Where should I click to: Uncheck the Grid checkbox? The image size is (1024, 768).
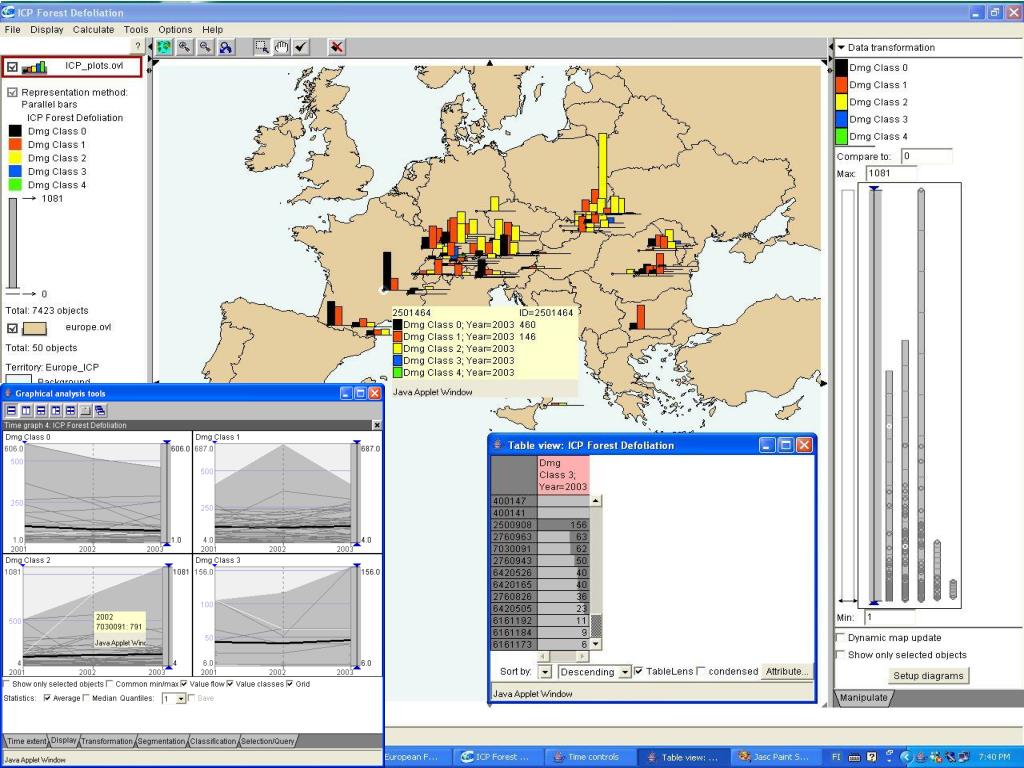(x=289, y=684)
